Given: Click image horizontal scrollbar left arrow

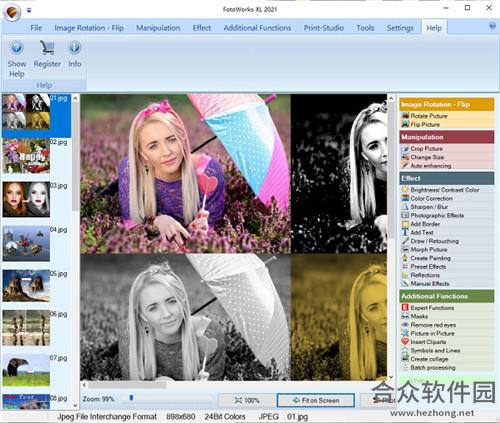Looking at the screenshot, I should tap(84, 385).
